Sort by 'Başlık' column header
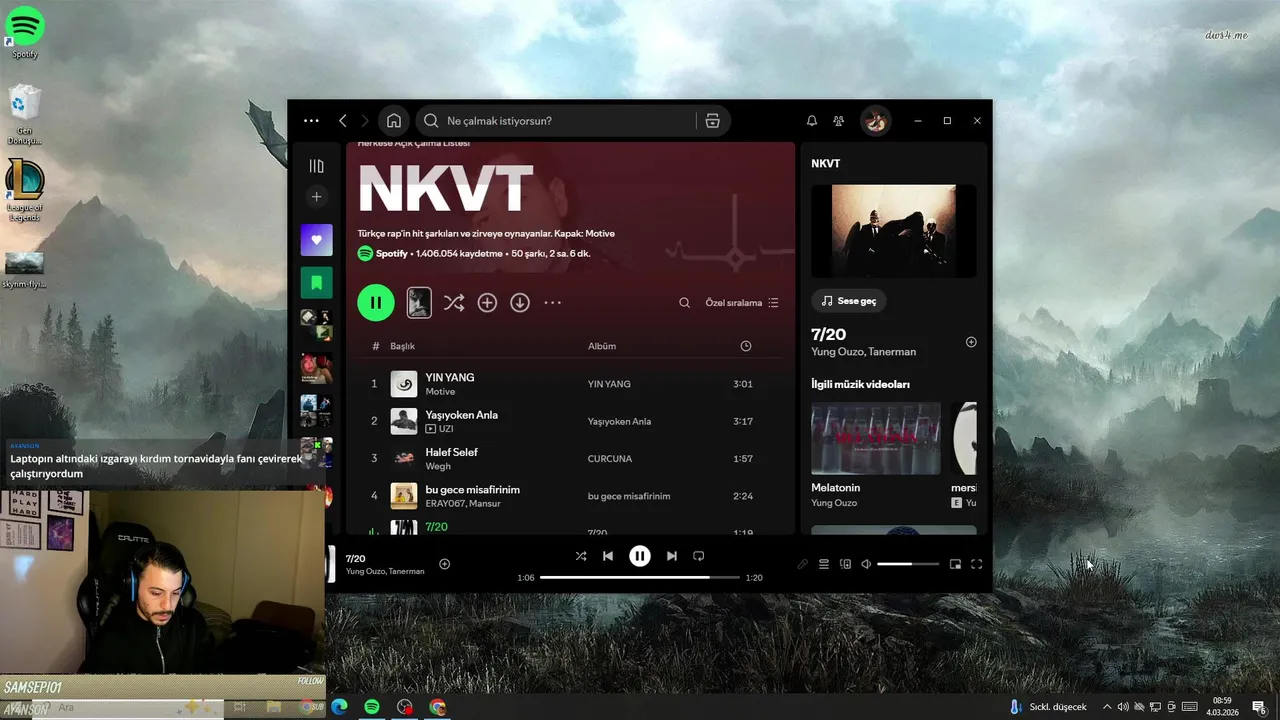The width and height of the screenshot is (1280, 720). pyautogui.click(x=402, y=346)
